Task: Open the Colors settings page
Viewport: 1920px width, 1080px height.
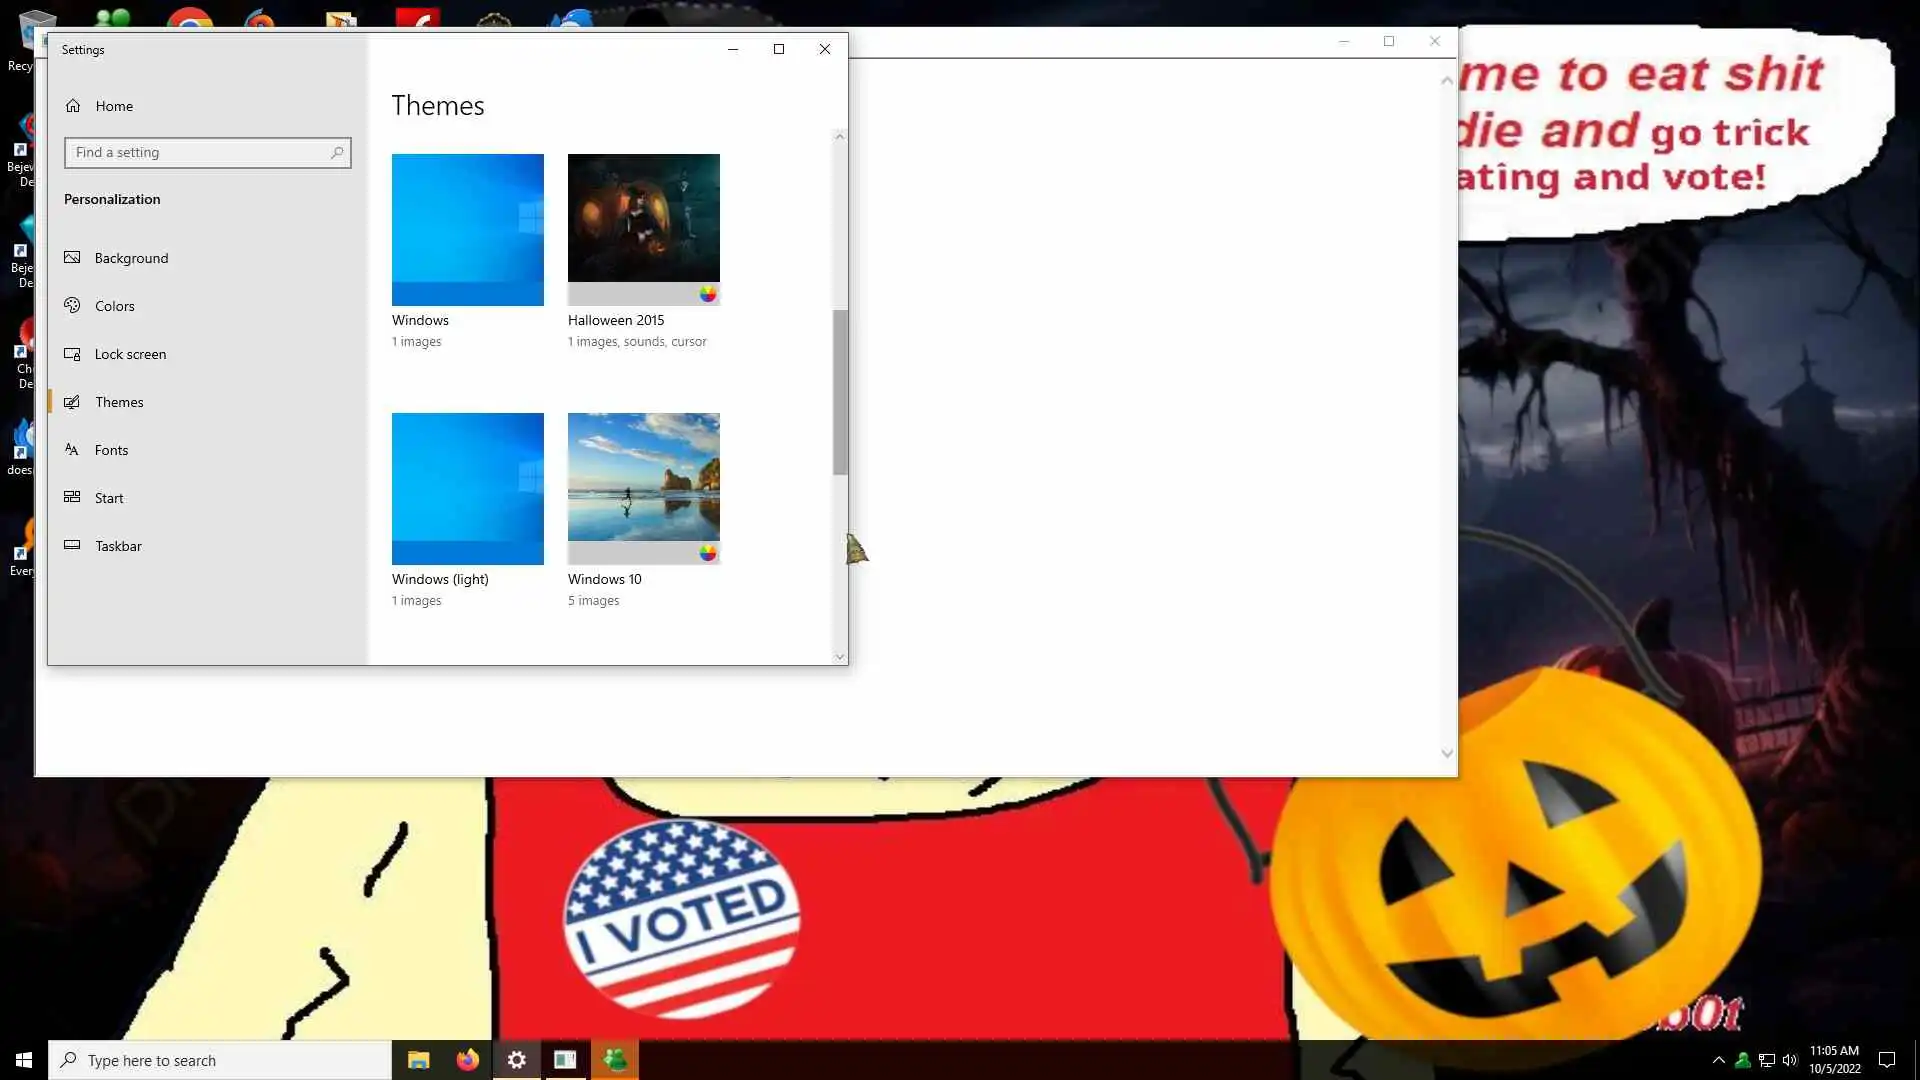Action: [x=114, y=306]
